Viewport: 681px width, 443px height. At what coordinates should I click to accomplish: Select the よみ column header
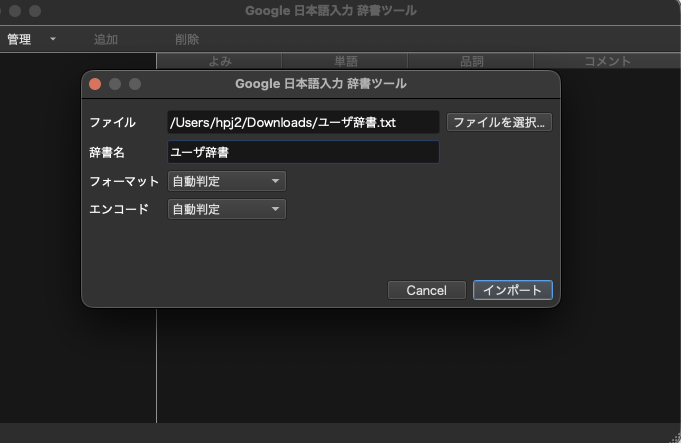(x=220, y=61)
